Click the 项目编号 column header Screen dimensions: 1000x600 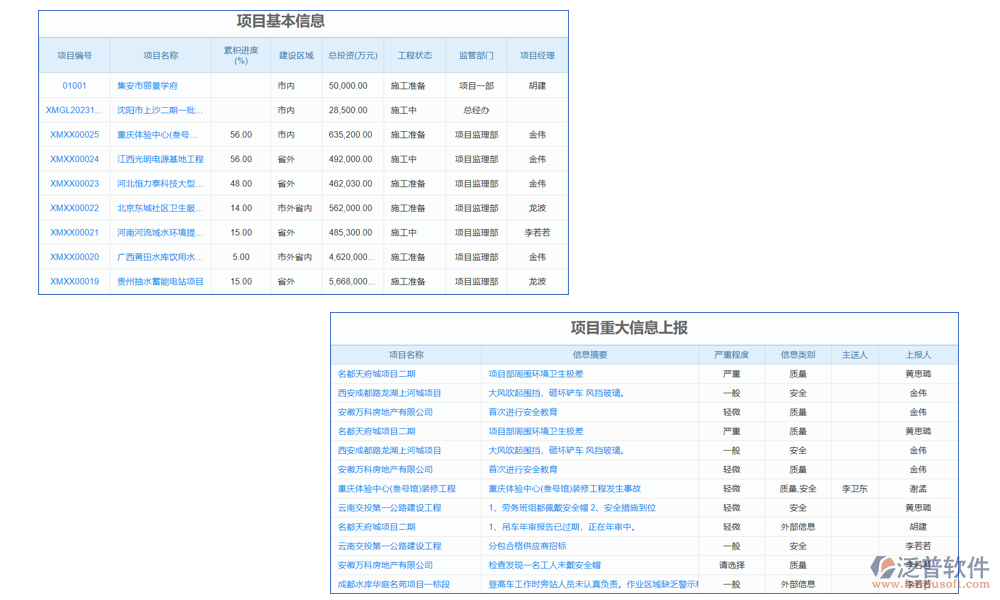click(x=74, y=55)
